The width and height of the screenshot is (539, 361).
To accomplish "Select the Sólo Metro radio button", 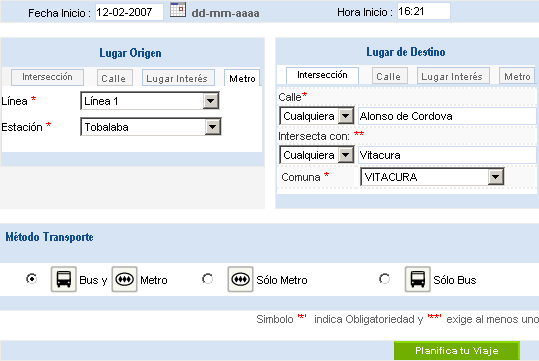I will pyautogui.click(x=208, y=278).
